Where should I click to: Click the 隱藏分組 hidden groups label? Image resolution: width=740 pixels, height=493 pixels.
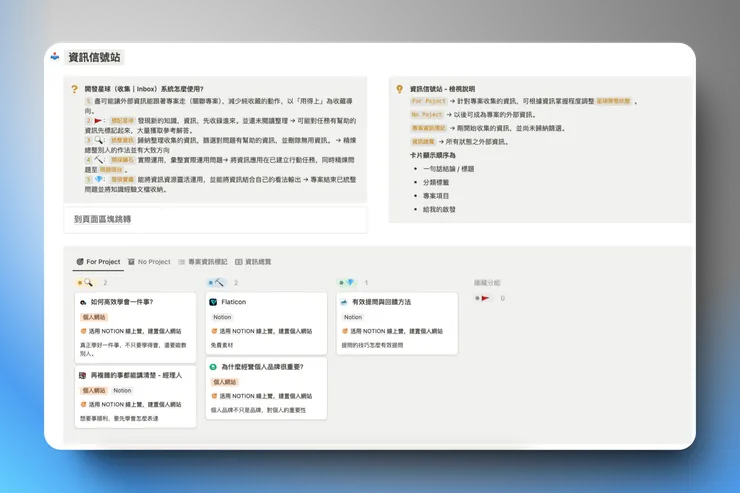[x=487, y=283]
